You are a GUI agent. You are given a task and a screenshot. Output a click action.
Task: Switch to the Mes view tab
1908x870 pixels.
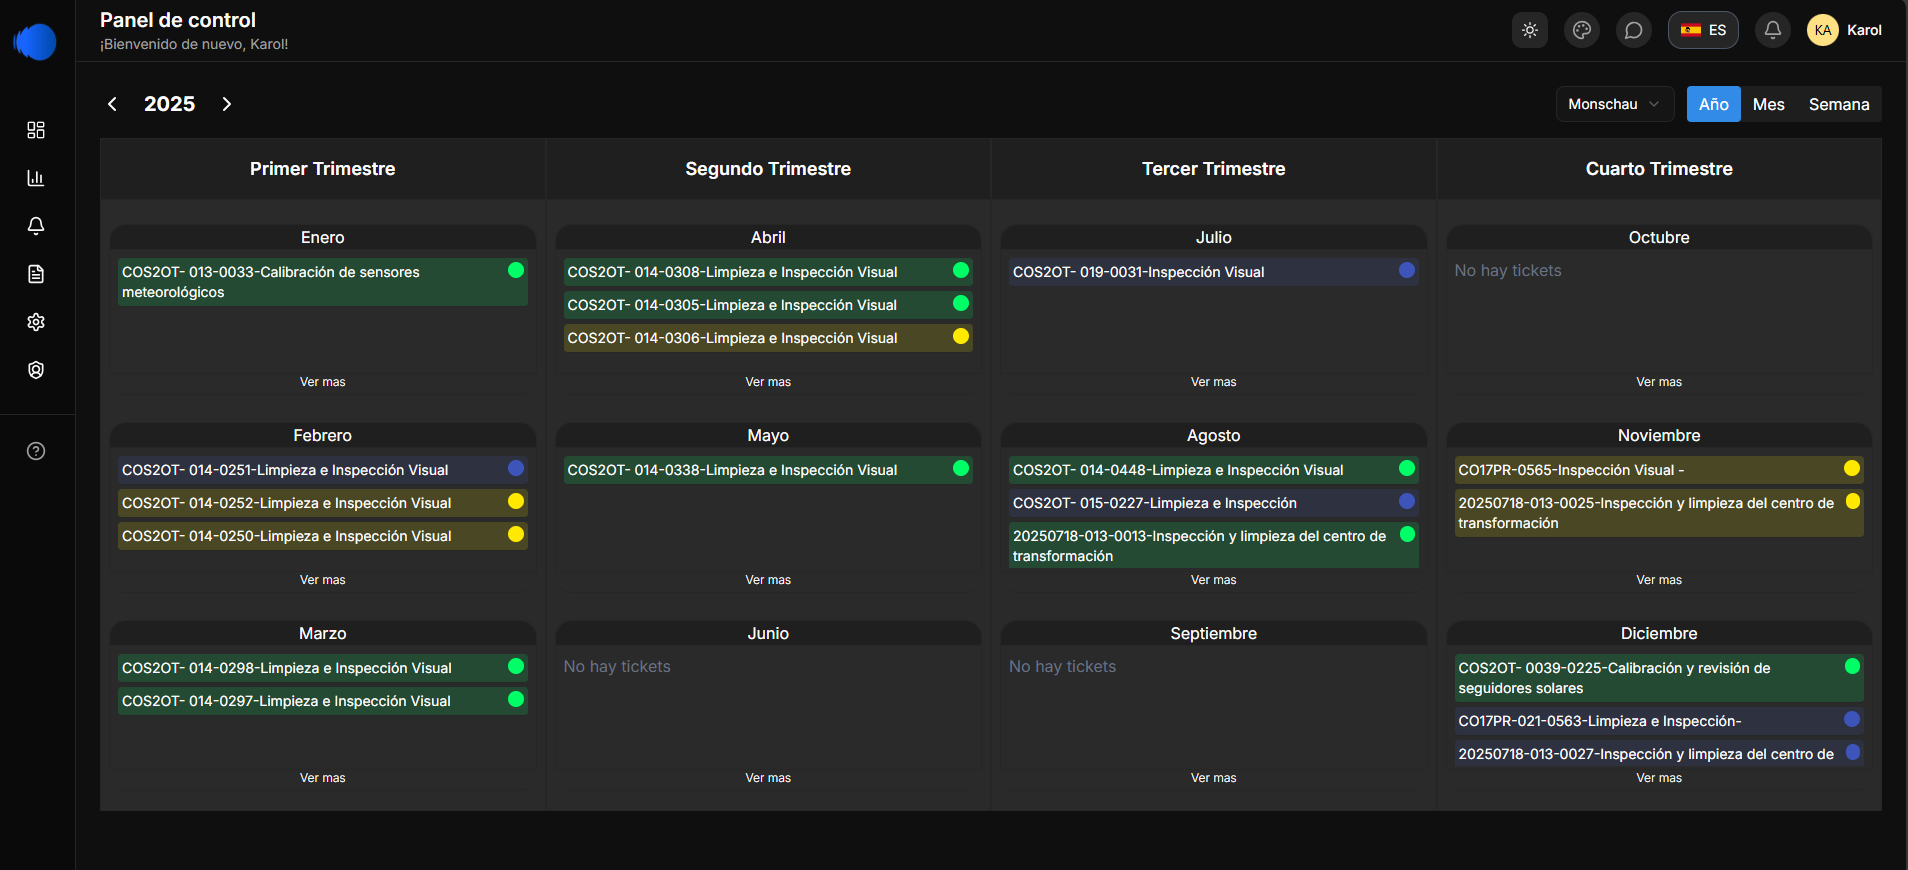(x=1768, y=104)
